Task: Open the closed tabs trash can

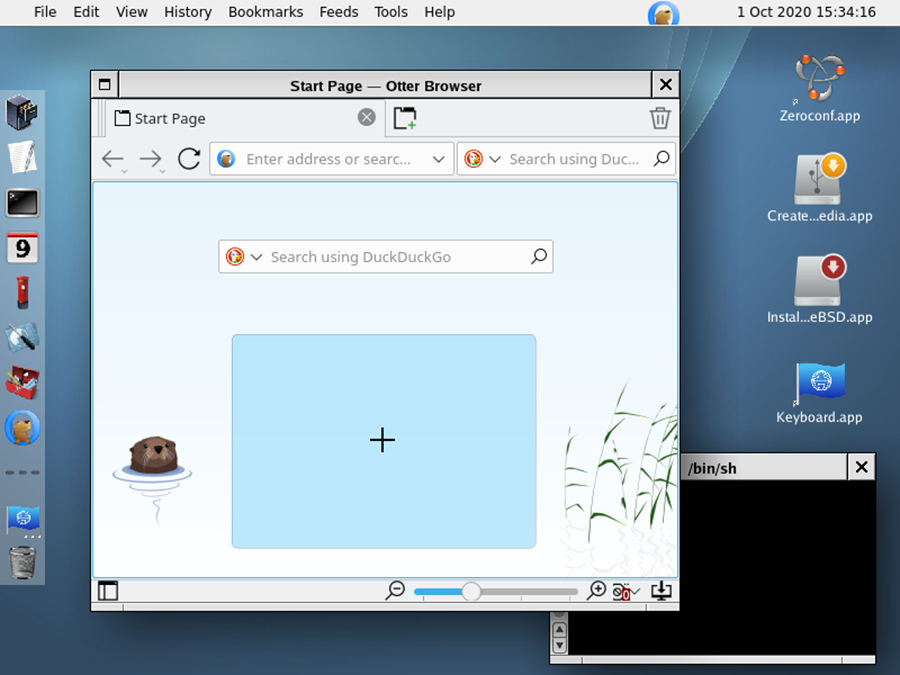Action: (660, 118)
